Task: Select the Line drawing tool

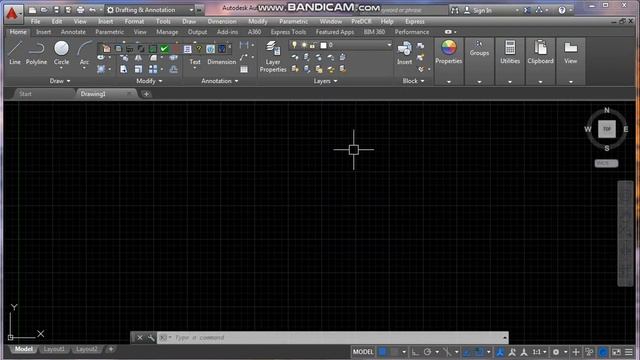Action: pos(15,53)
